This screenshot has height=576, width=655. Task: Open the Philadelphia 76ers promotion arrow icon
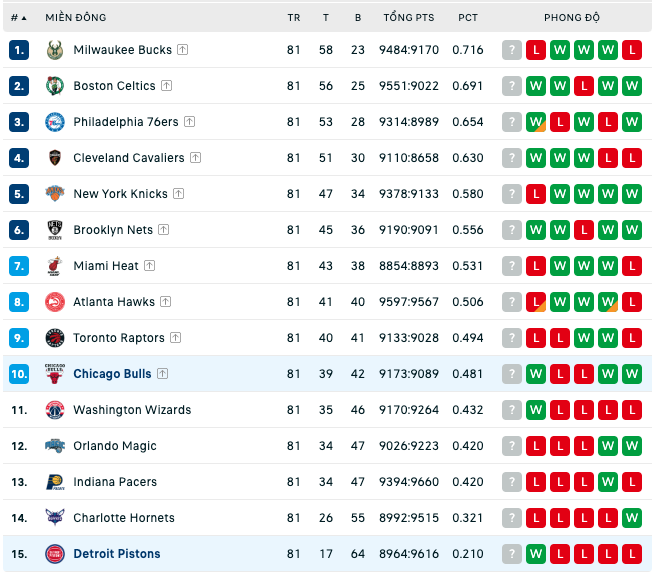pos(190,122)
